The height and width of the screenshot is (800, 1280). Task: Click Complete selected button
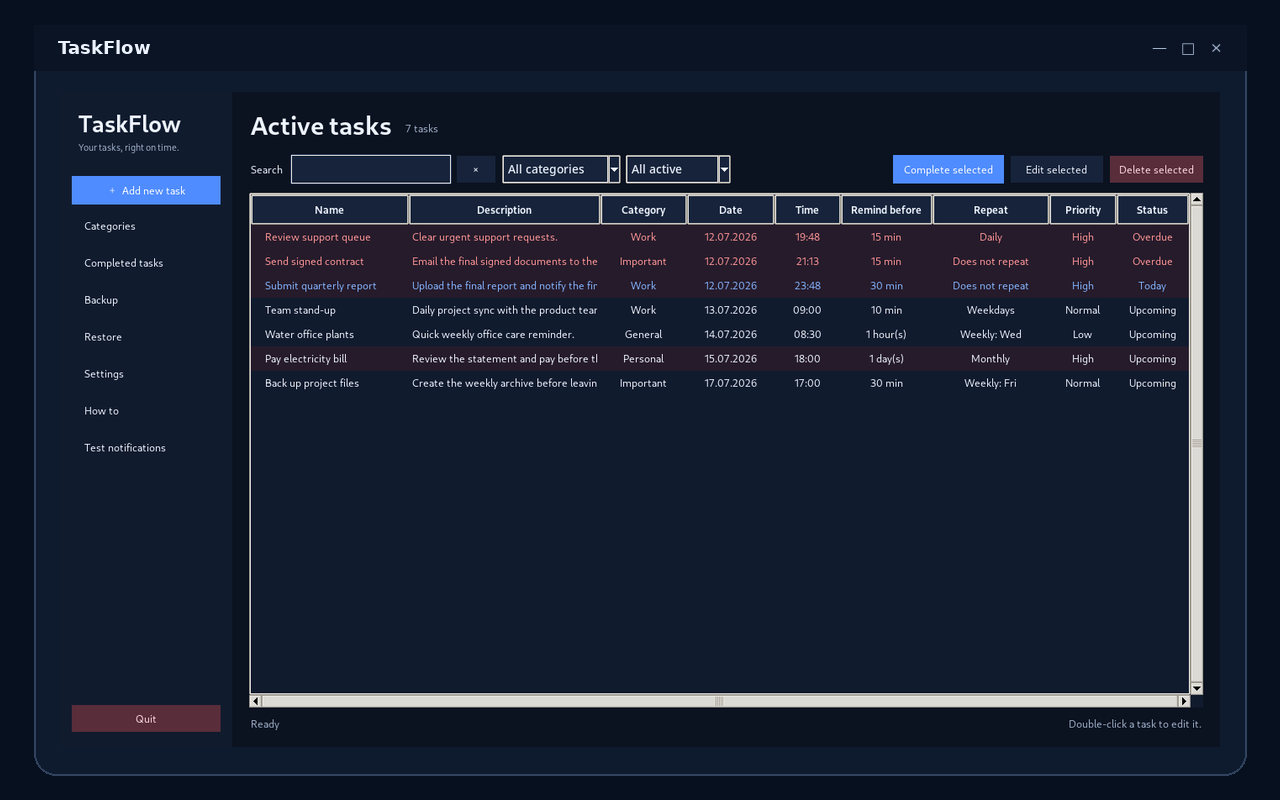point(948,169)
